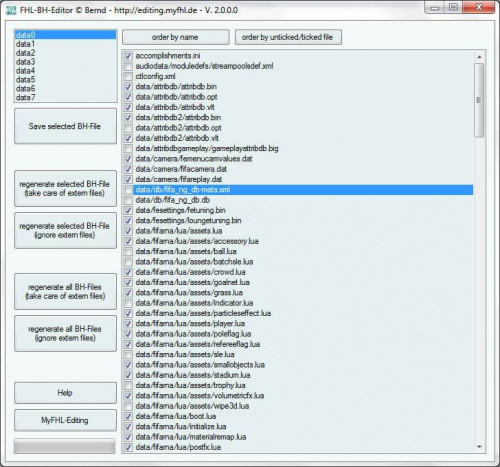Untick the accomplishments.ini checkbox
The height and width of the screenshot is (467, 500).
(128, 56)
